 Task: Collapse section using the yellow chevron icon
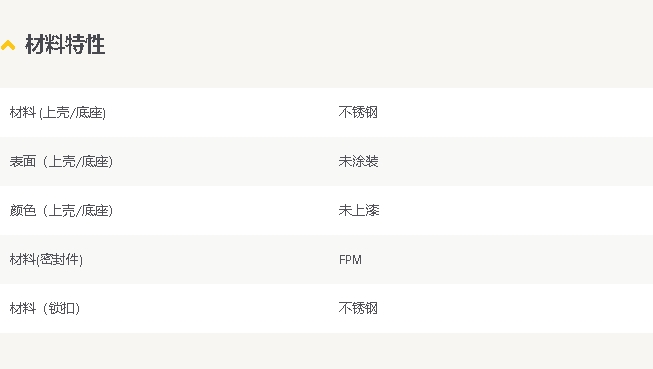8,45
